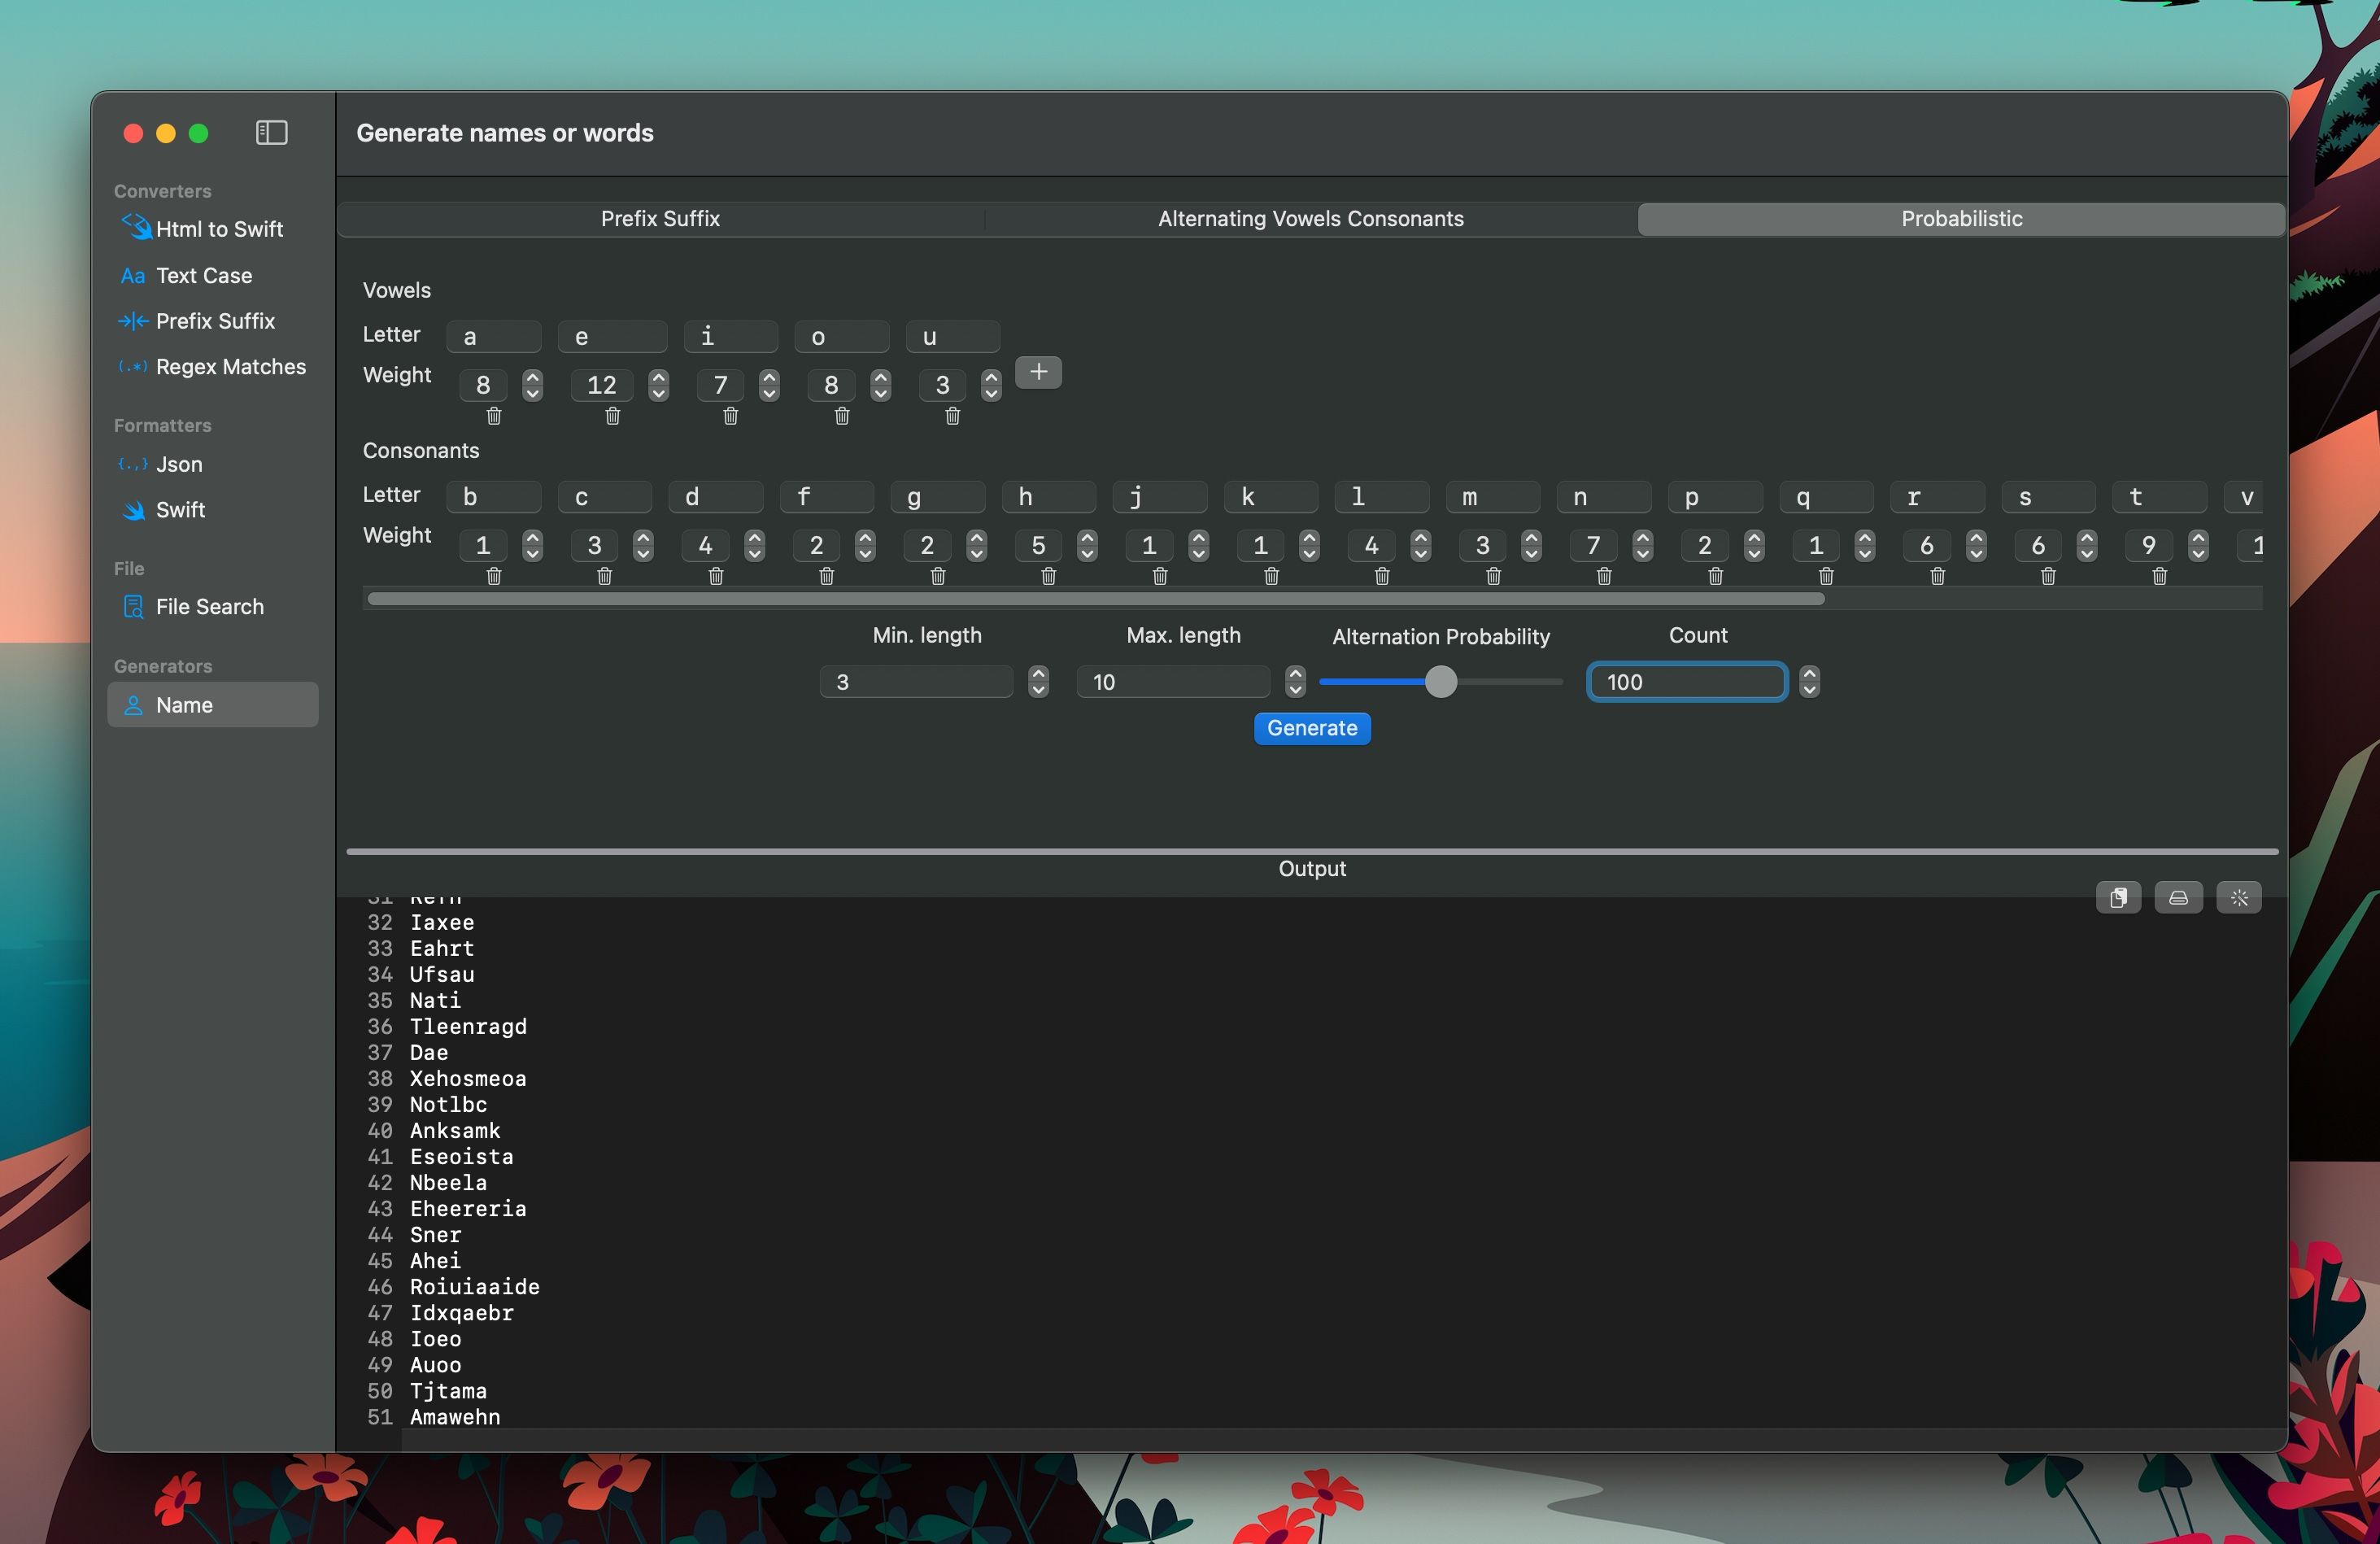Open File Search in sidebar

pos(212,607)
